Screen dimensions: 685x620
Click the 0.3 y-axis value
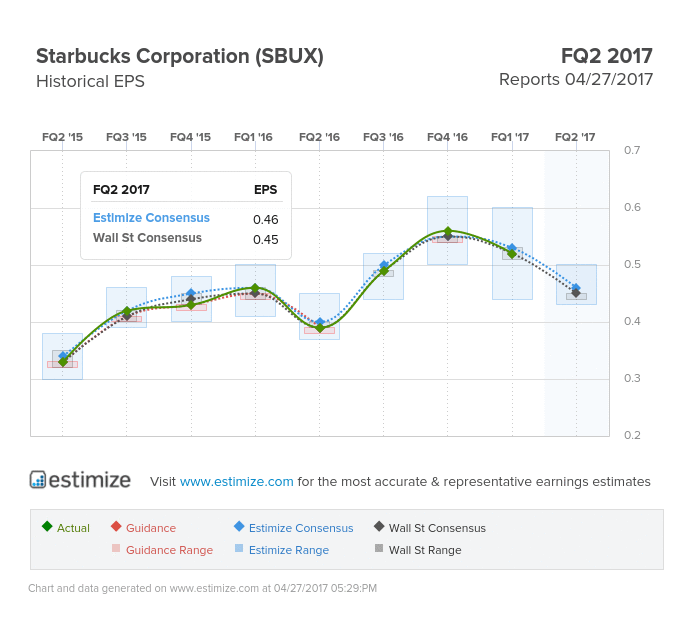[632, 378]
